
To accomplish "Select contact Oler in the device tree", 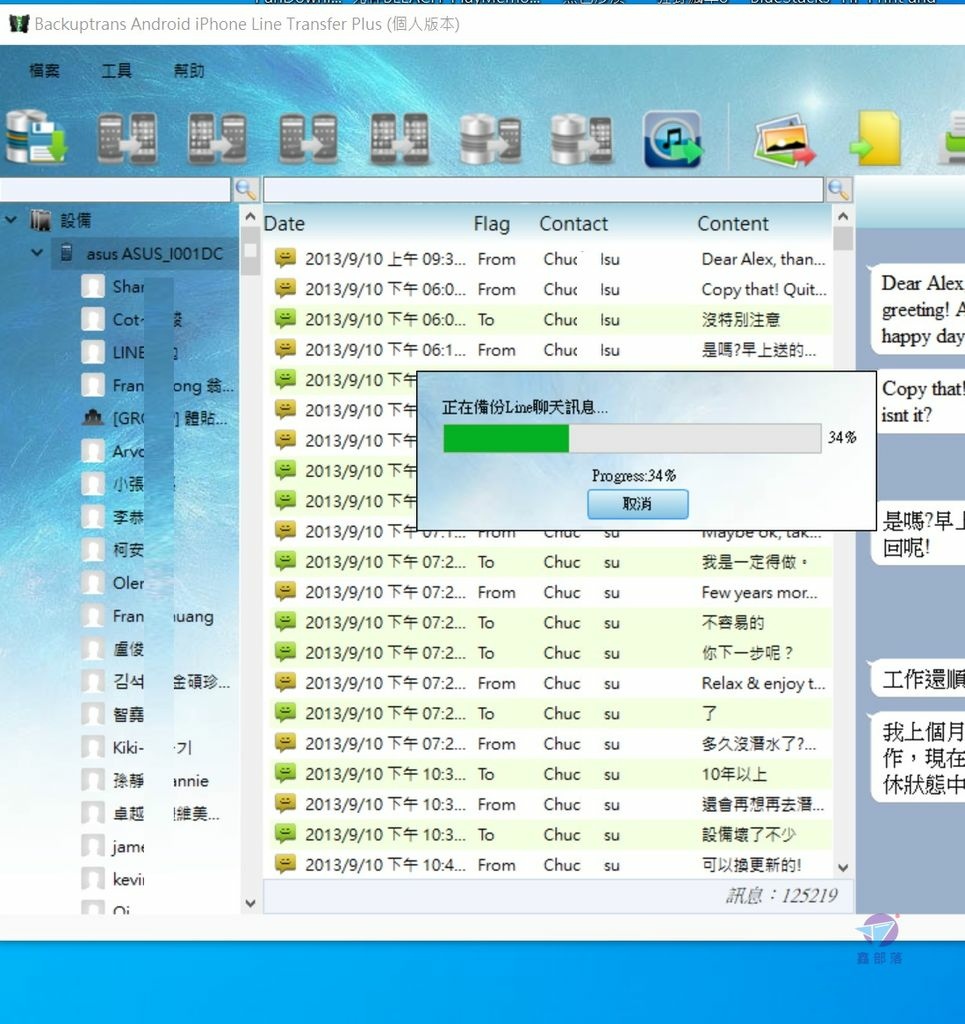I will pos(128,583).
